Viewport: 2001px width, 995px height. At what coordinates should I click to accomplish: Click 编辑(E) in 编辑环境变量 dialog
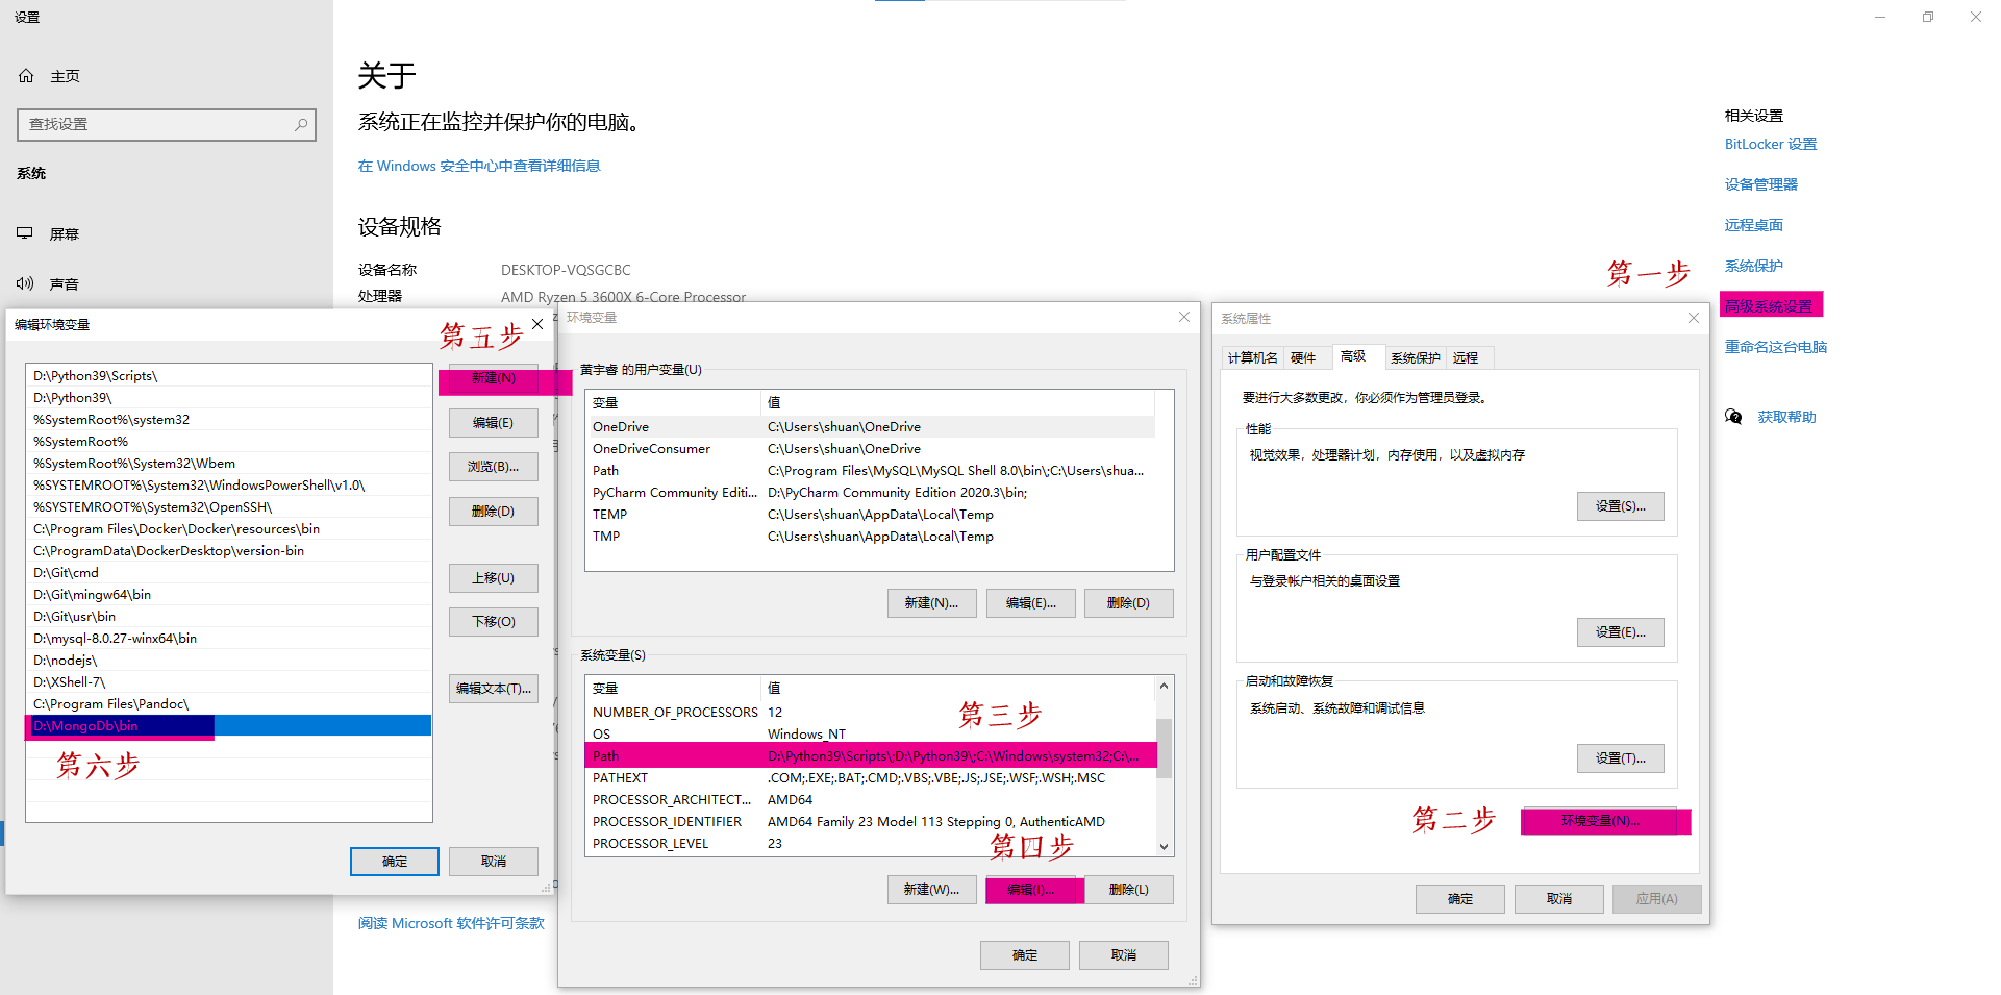coord(494,423)
